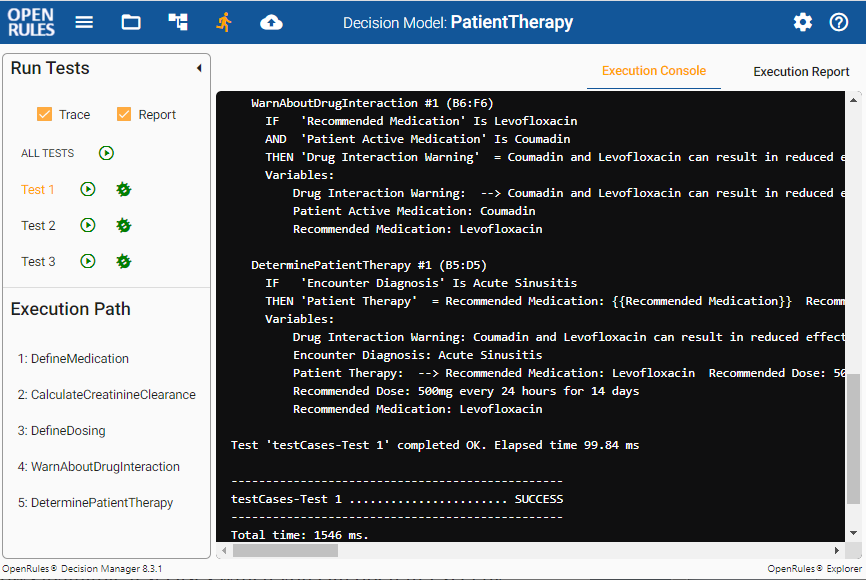This screenshot has height=580, width=866.
Task: Click the DefineMedication execution path step
Action: coord(73,359)
